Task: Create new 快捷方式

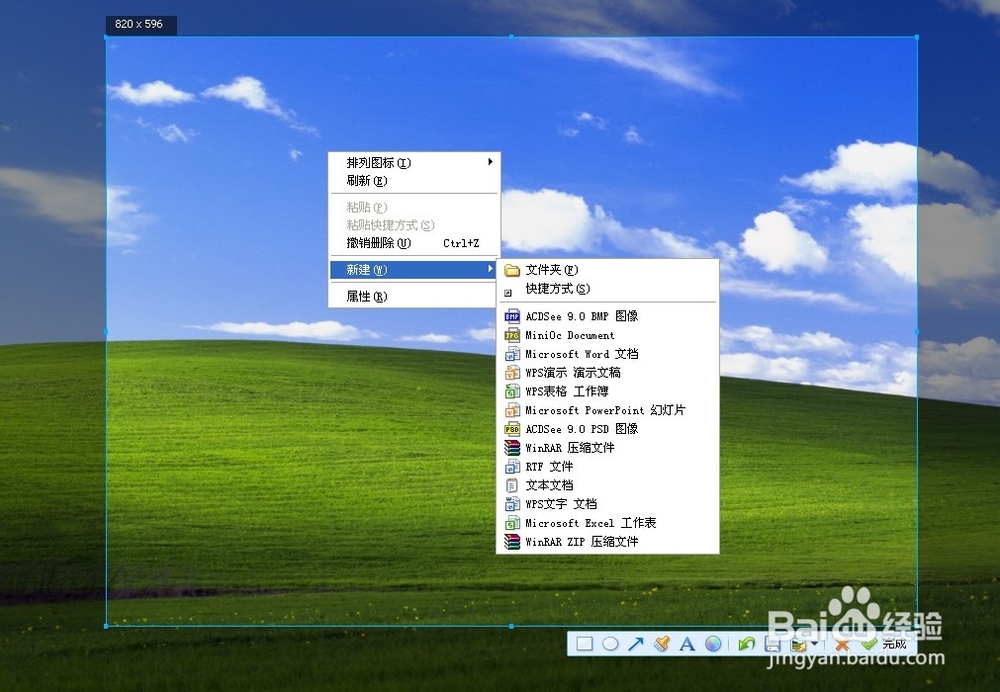Action: click(x=607, y=289)
